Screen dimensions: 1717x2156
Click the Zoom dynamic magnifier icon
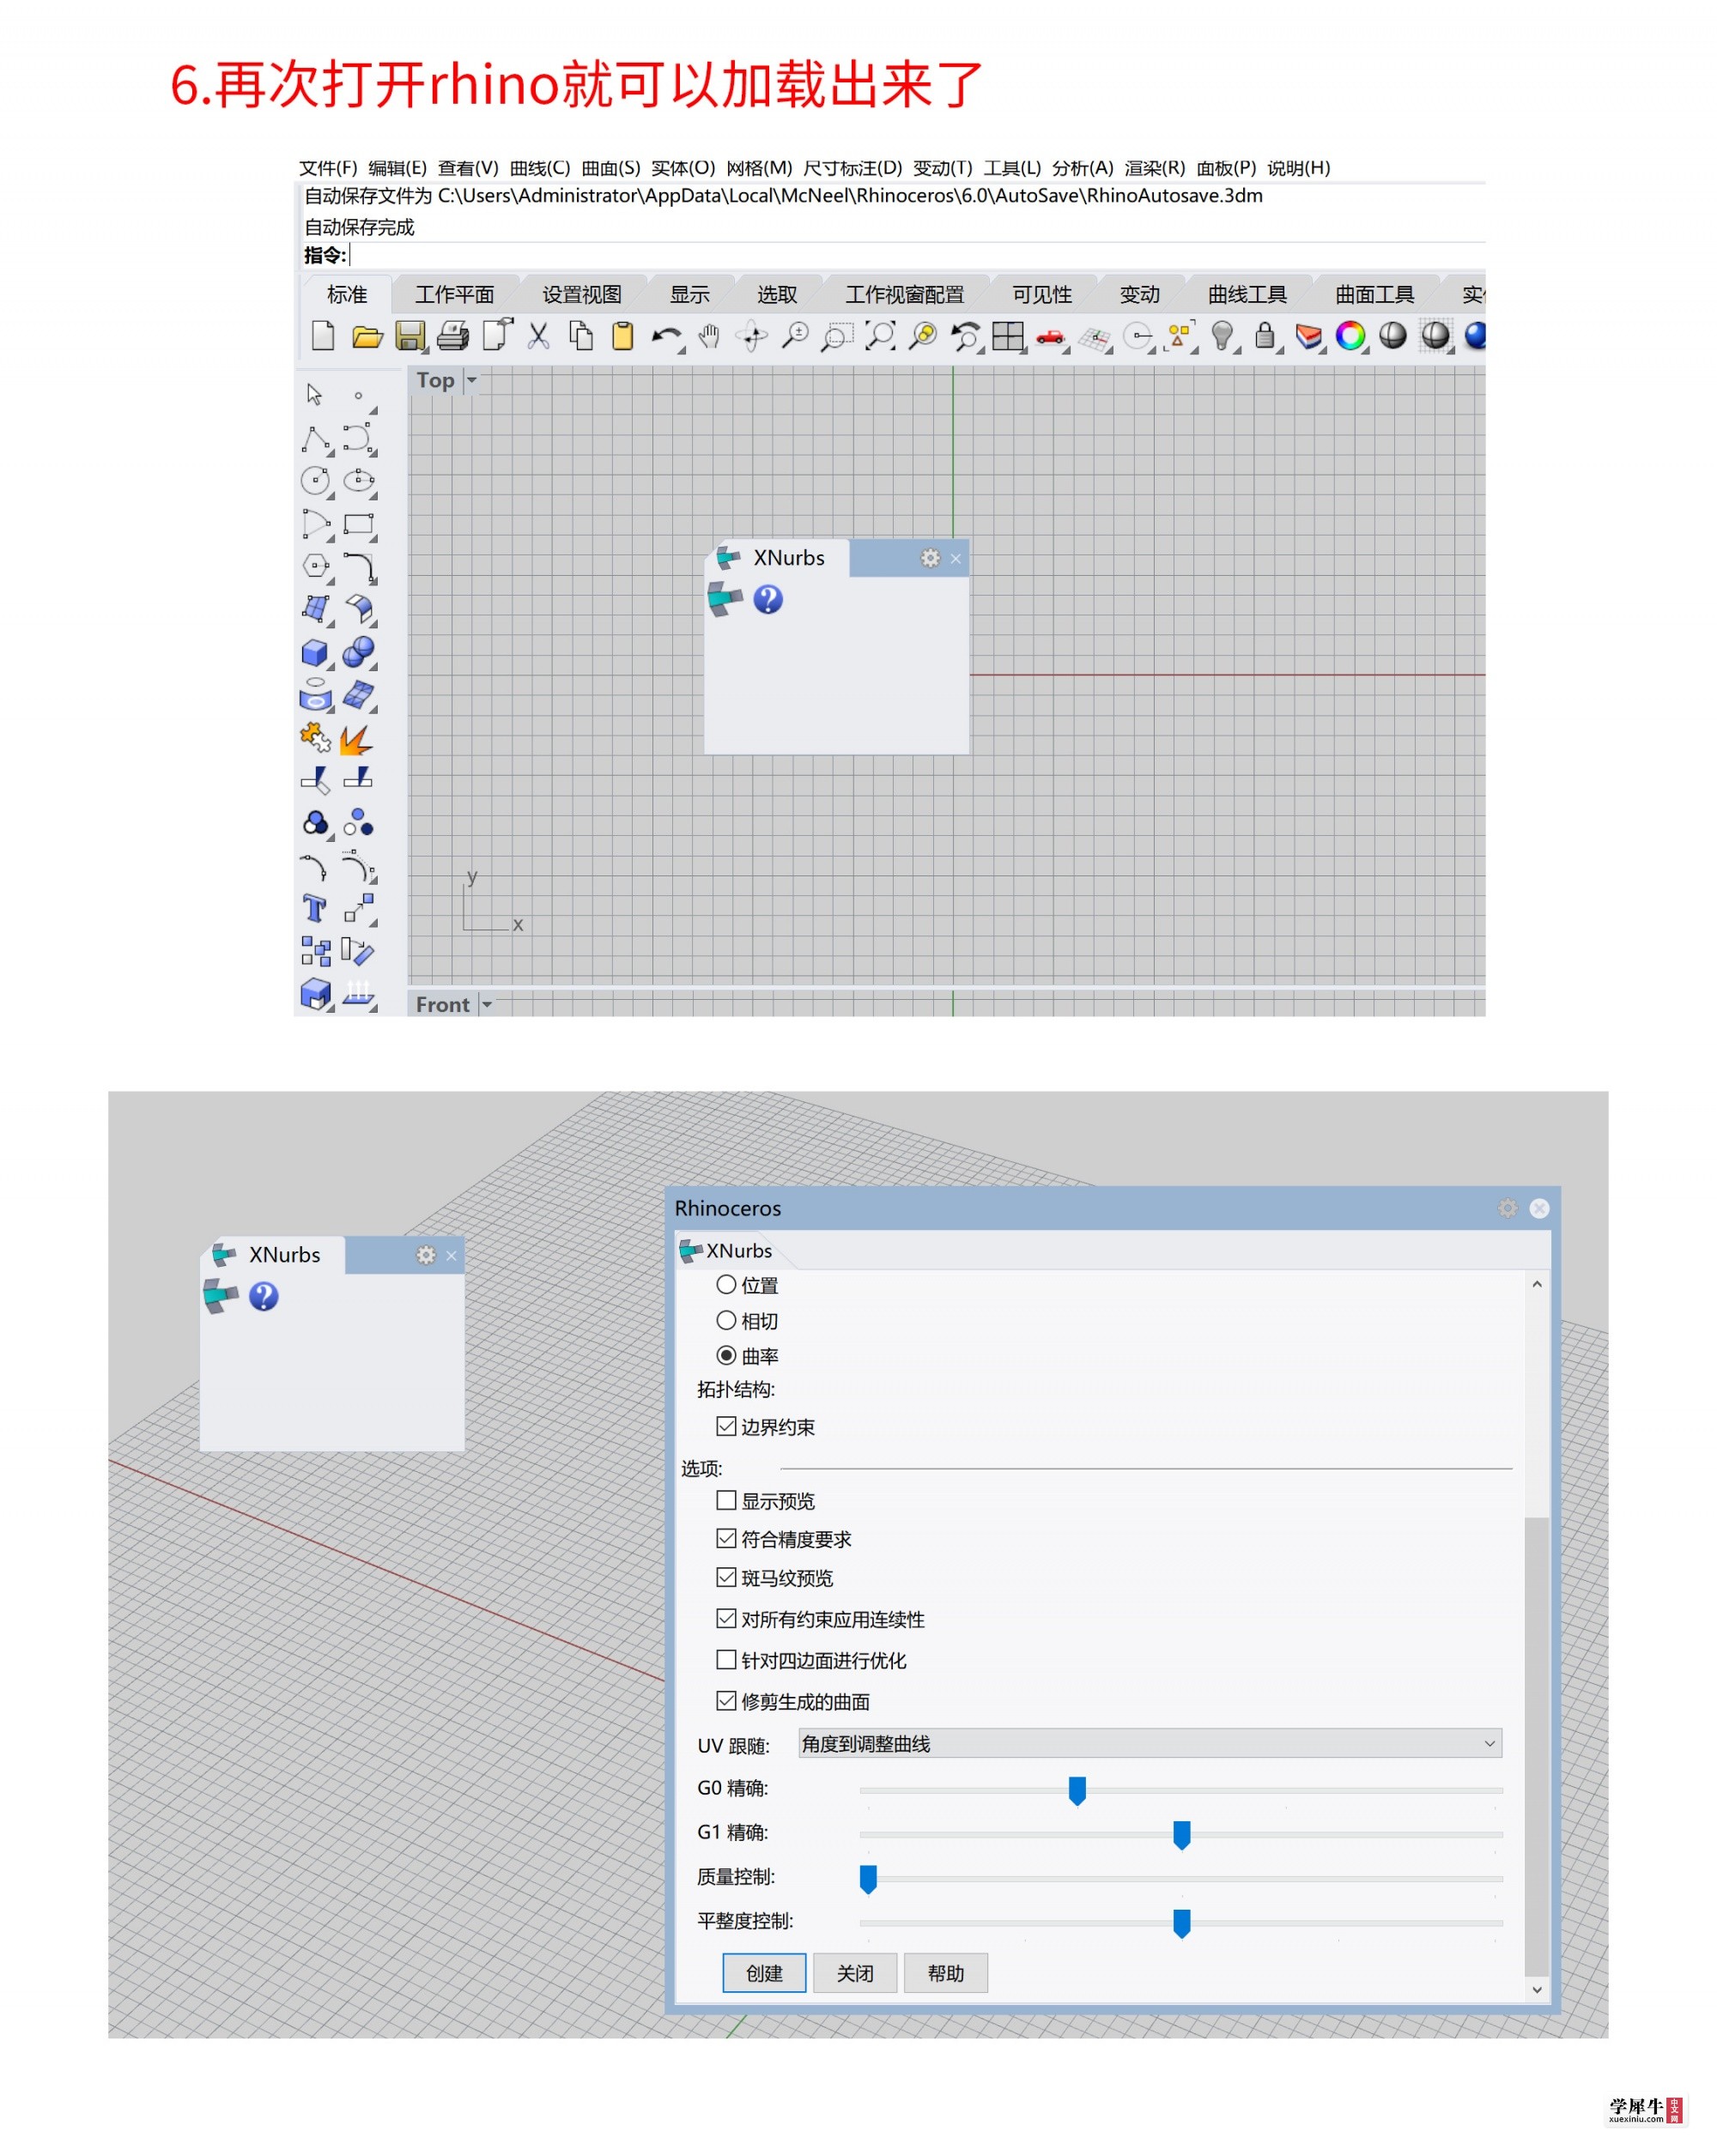(795, 336)
